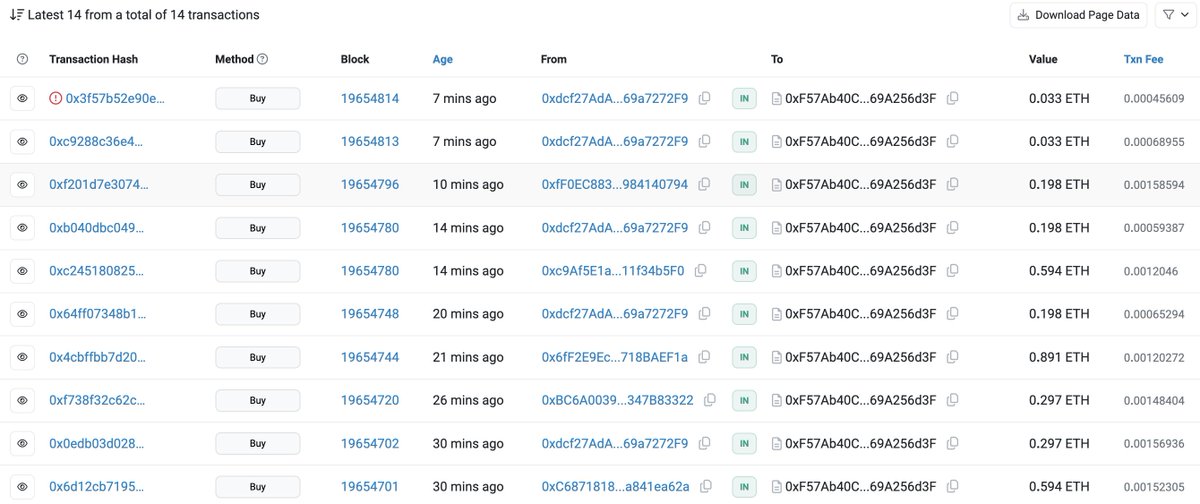The image size is (1200, 504).
Task: Open transaction hash 0xc245180825…
Action: point(96,271)
